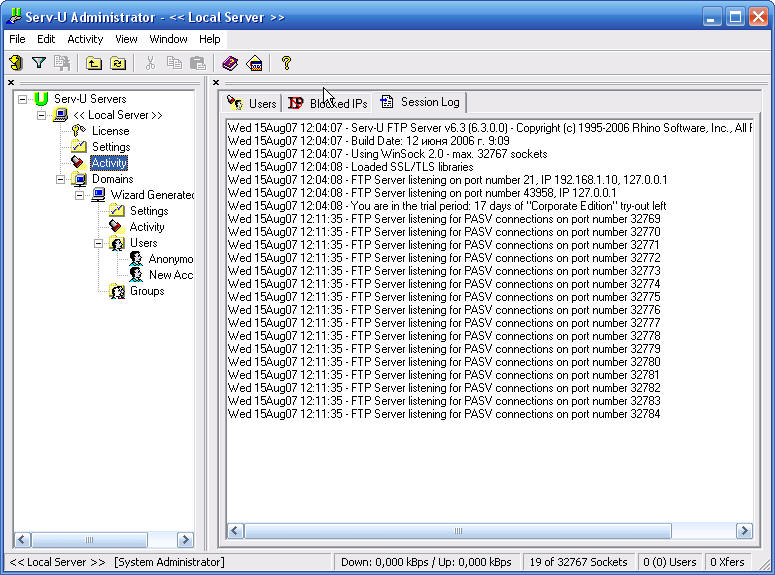Close the left tree pane

pos(11,83)
